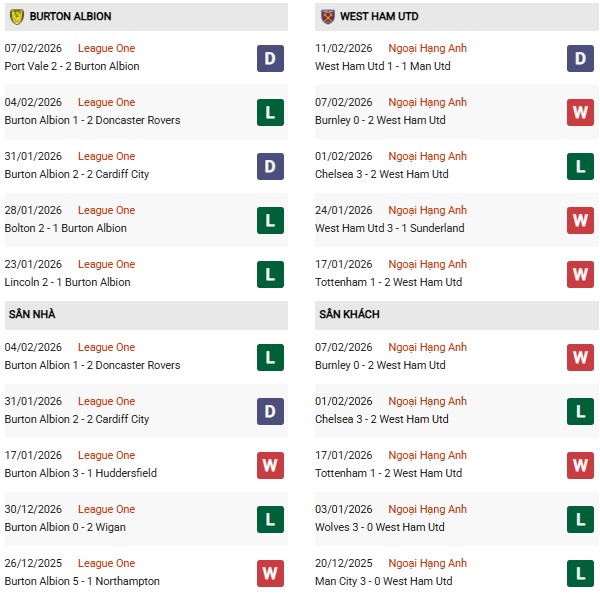Click the W badge for Sunderland match
600x595 pixels.
[x=580, y=220]
